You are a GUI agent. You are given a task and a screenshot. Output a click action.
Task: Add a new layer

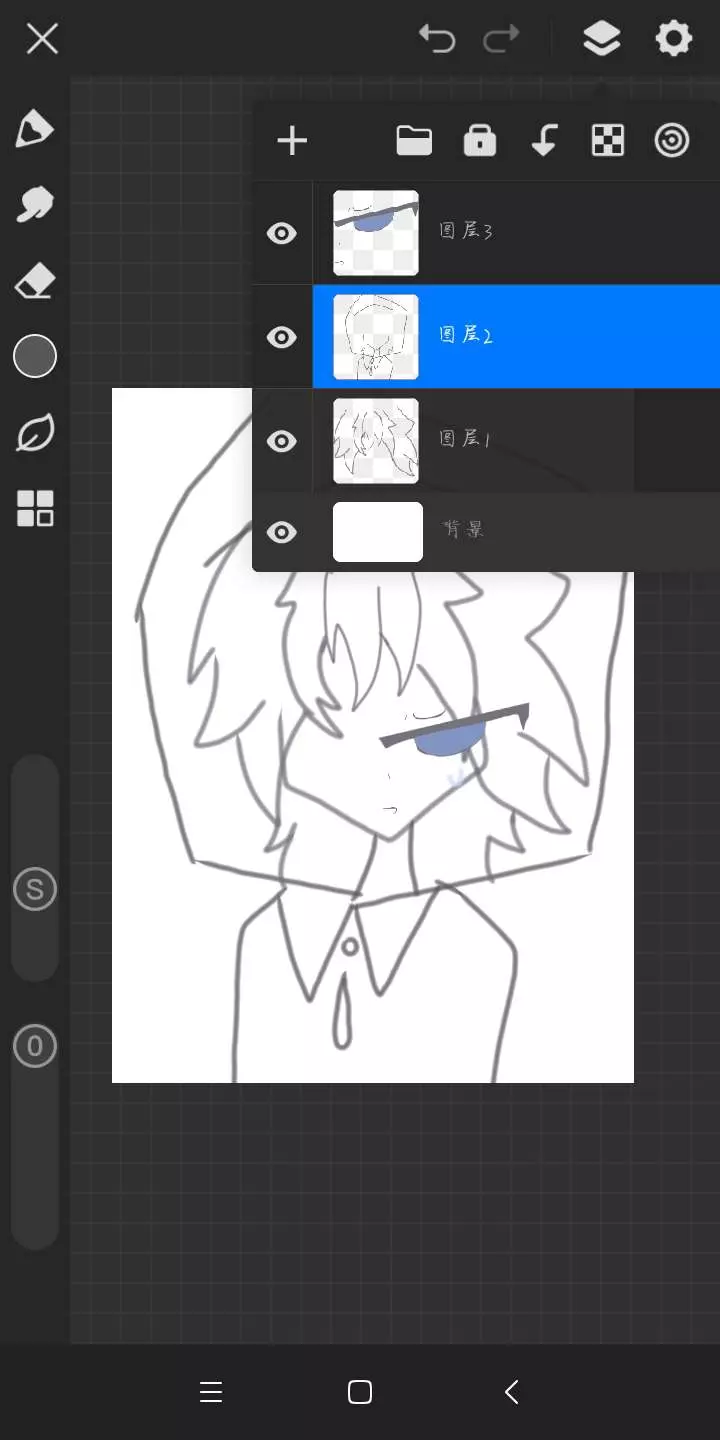[292, 141]
